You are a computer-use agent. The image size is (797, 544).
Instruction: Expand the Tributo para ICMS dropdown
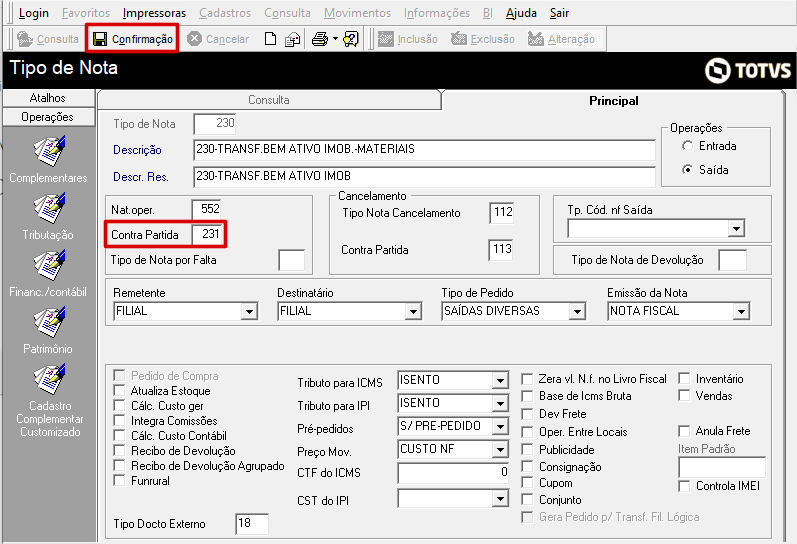(500, 380)
